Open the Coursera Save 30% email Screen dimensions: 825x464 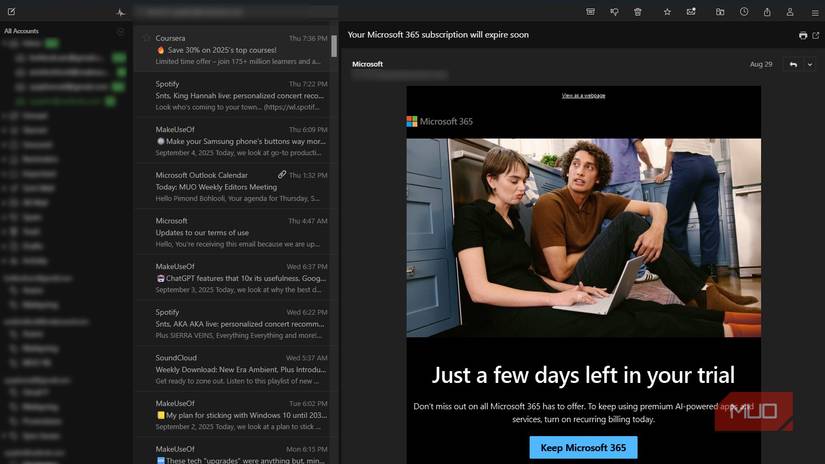(235, 49)
